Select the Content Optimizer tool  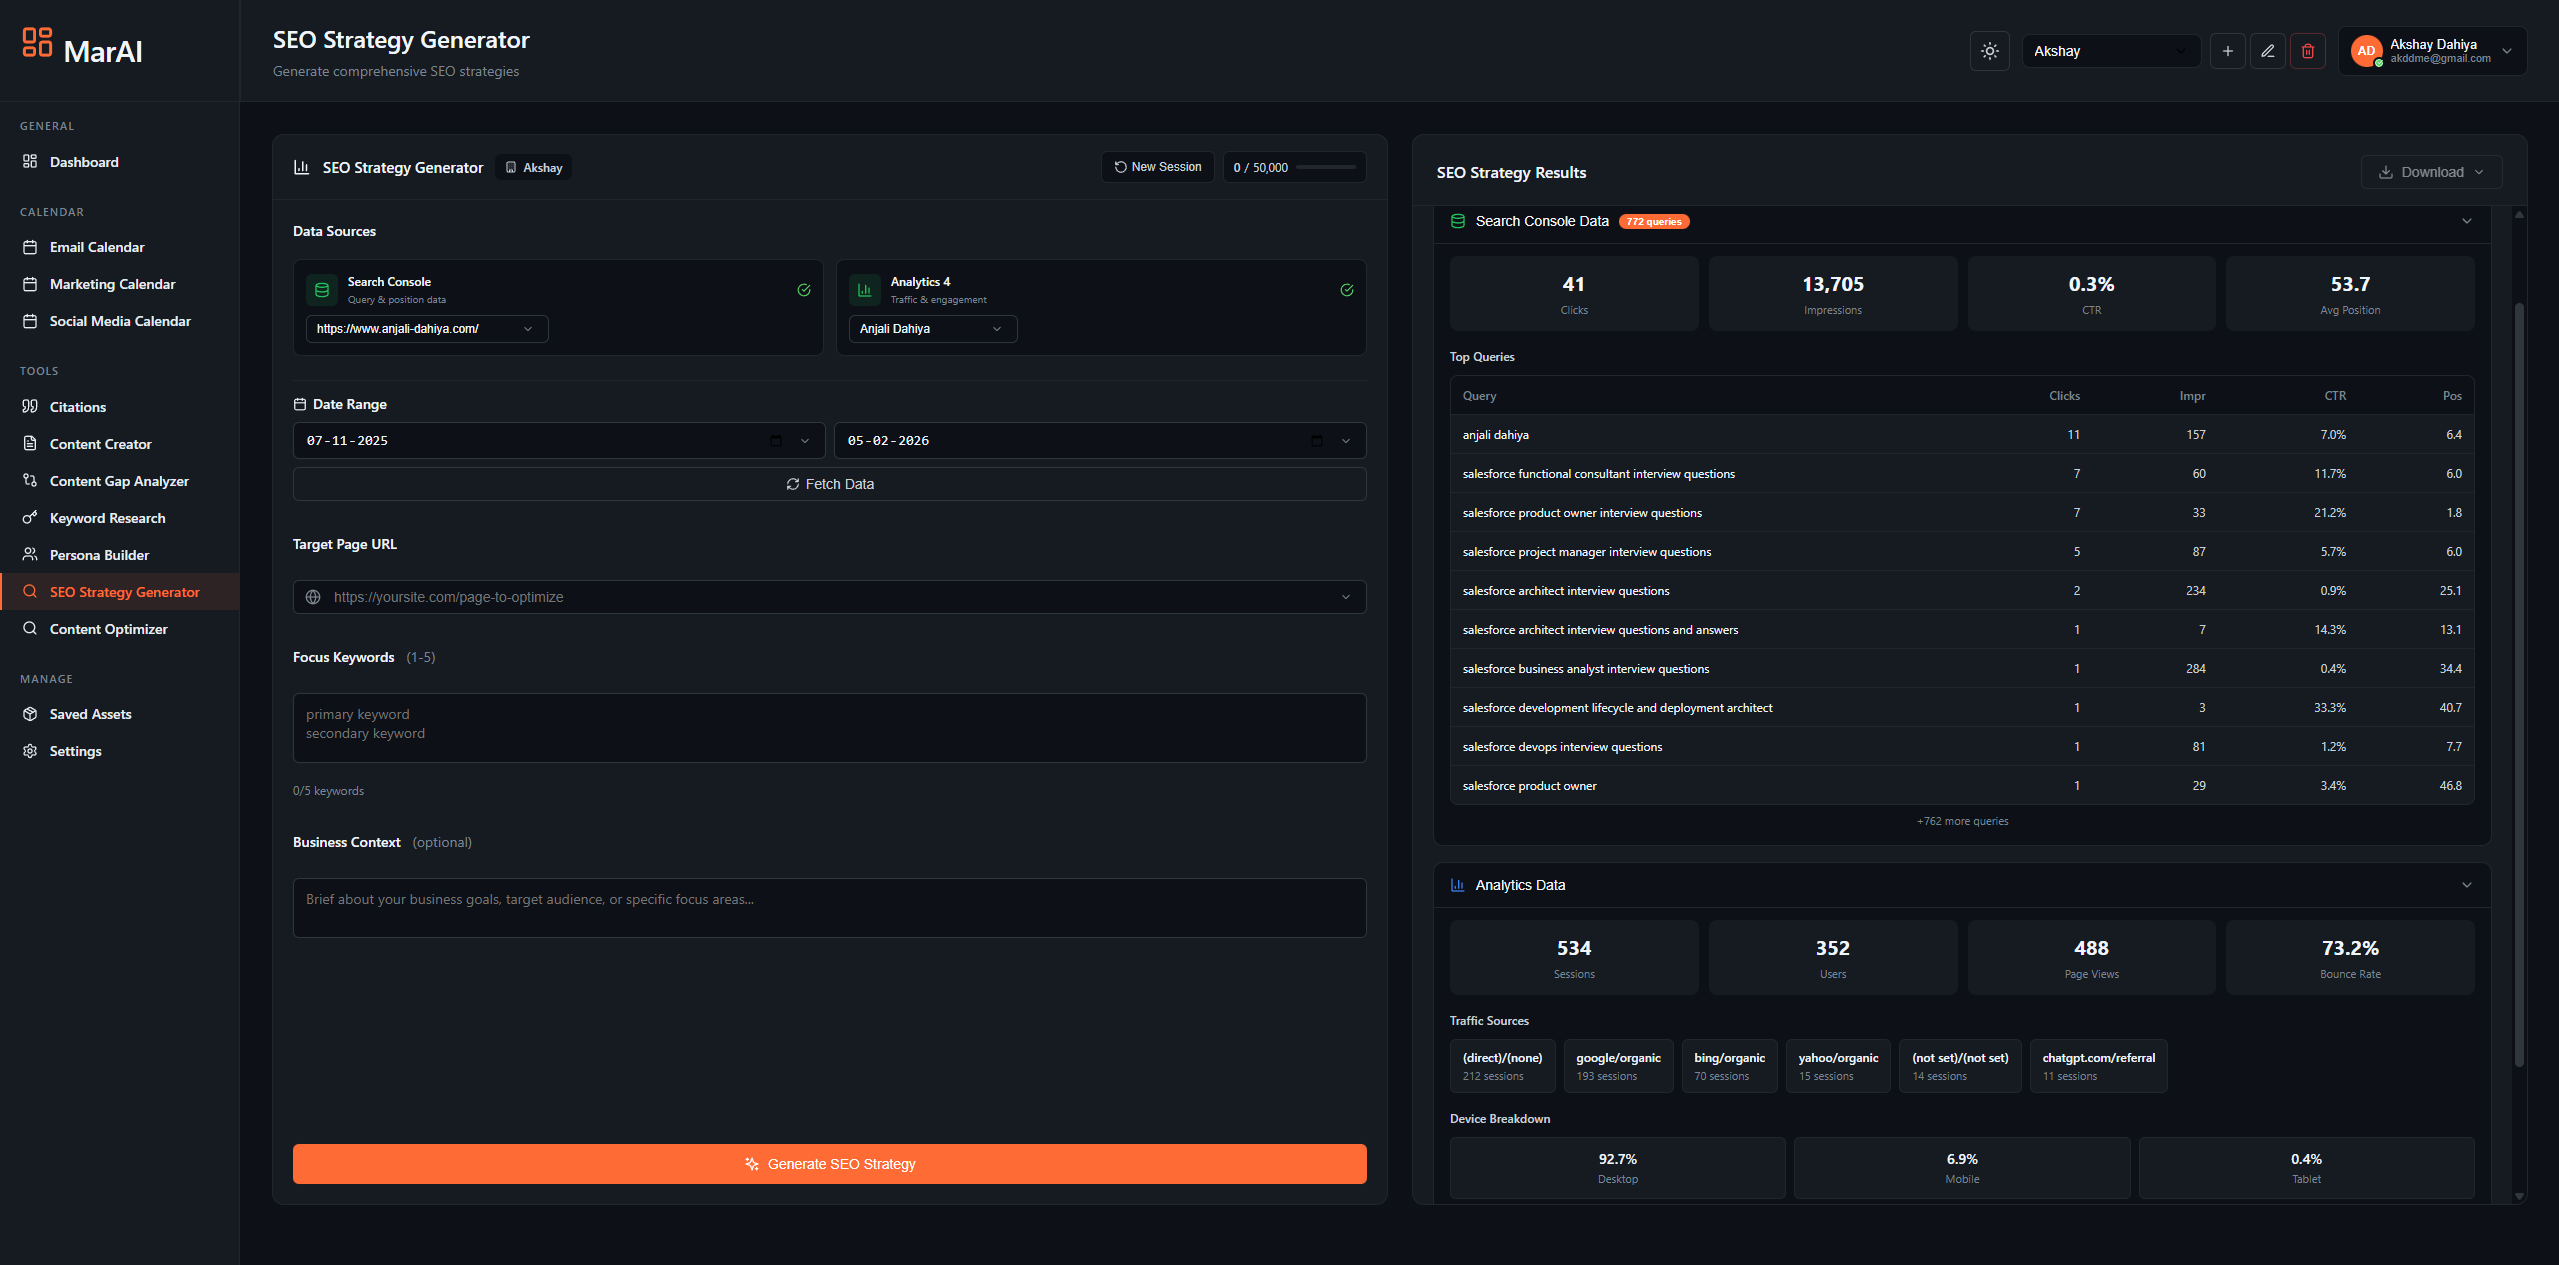(x=109, y=628)
